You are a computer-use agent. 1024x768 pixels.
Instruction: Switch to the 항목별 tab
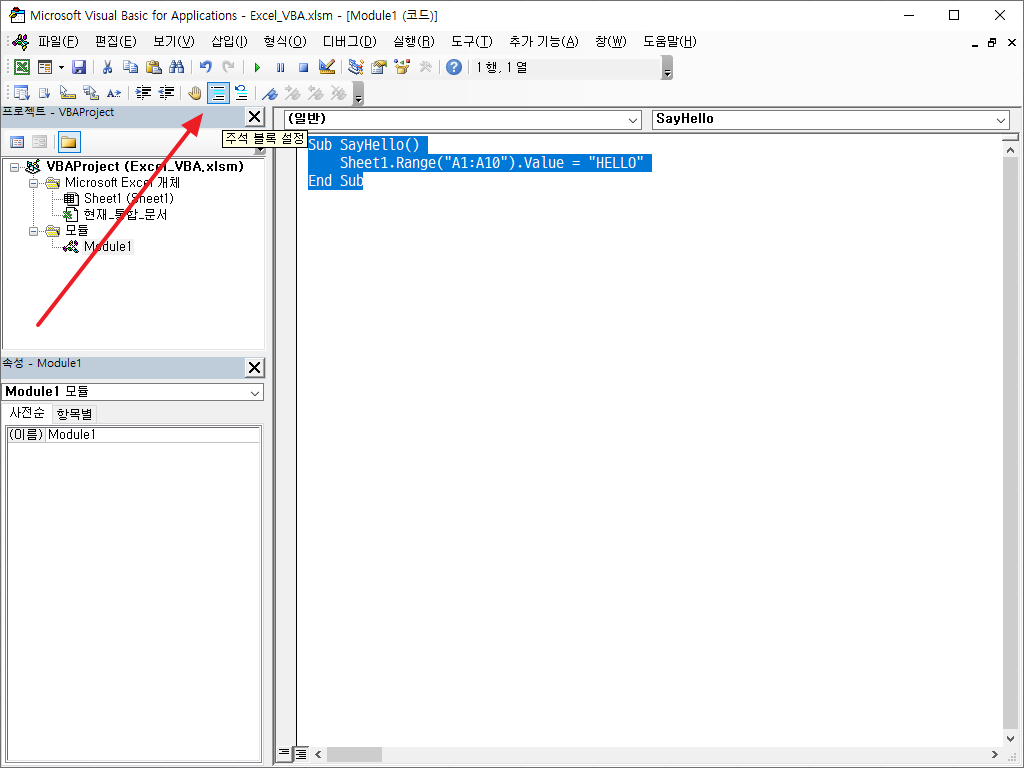click(74, 414)
